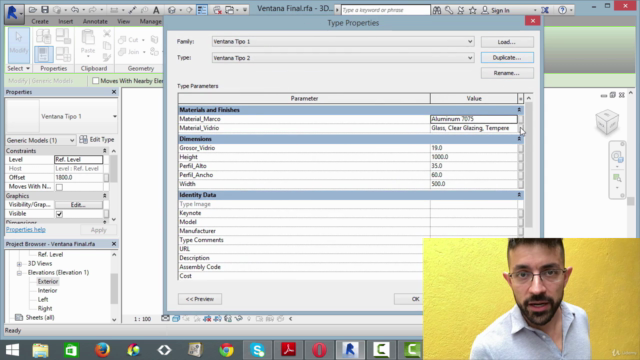Open Firefox from the taskbar
The width and height of the screenshot is (640, 360).
tap(102, 350)
